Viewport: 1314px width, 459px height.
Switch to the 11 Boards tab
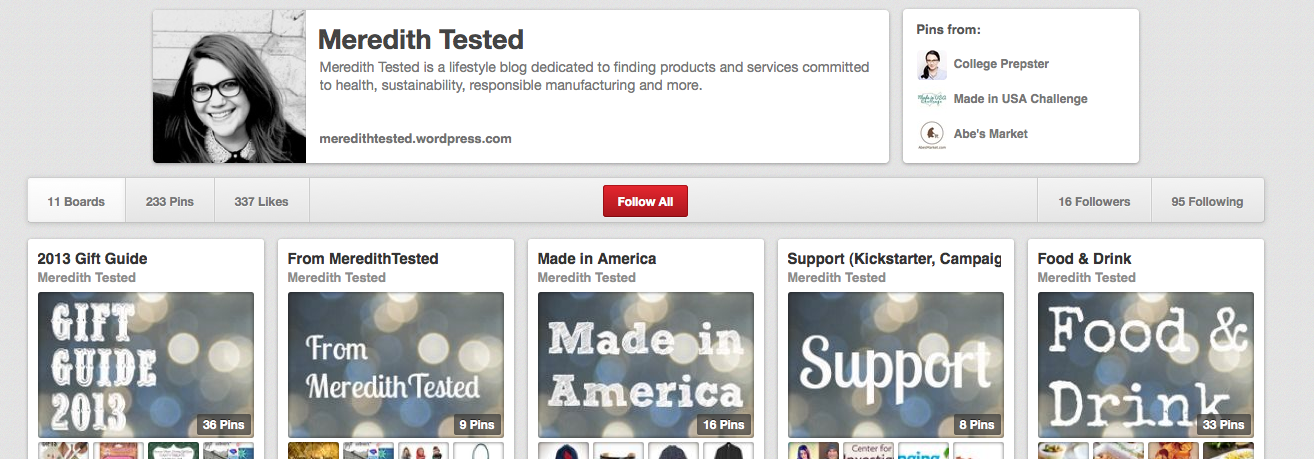(76, 201)
